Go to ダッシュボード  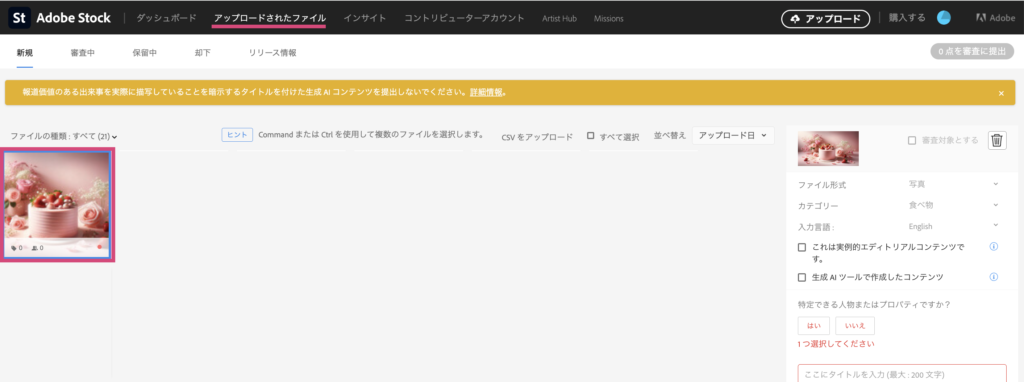click(166, 18)
